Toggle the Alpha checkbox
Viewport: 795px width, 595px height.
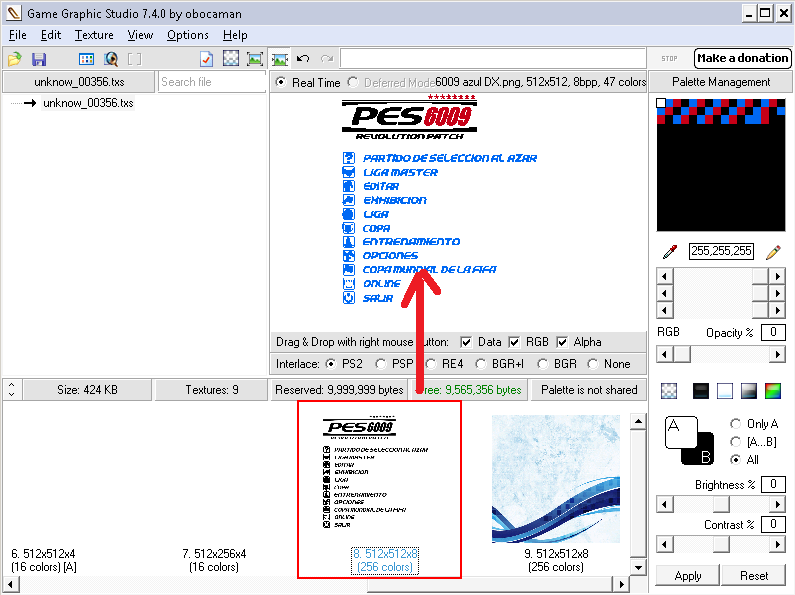[x=562, y=342]
